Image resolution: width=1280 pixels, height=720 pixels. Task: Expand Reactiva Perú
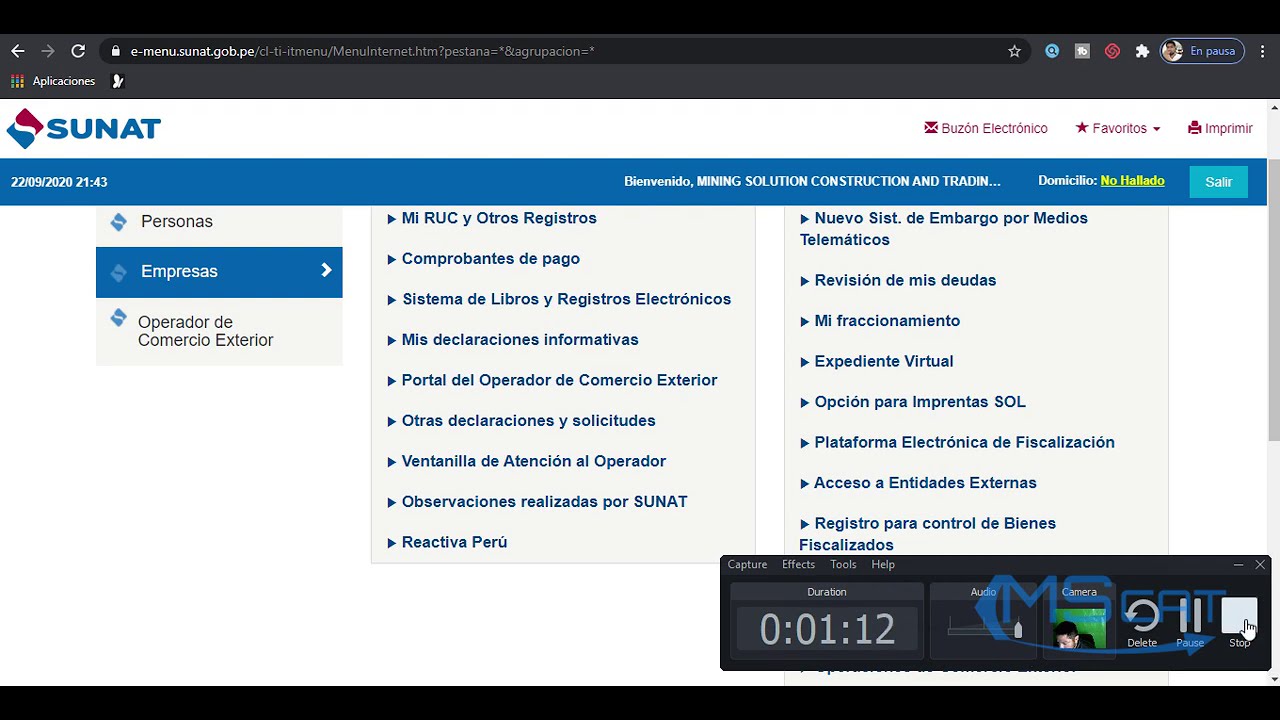447,542
